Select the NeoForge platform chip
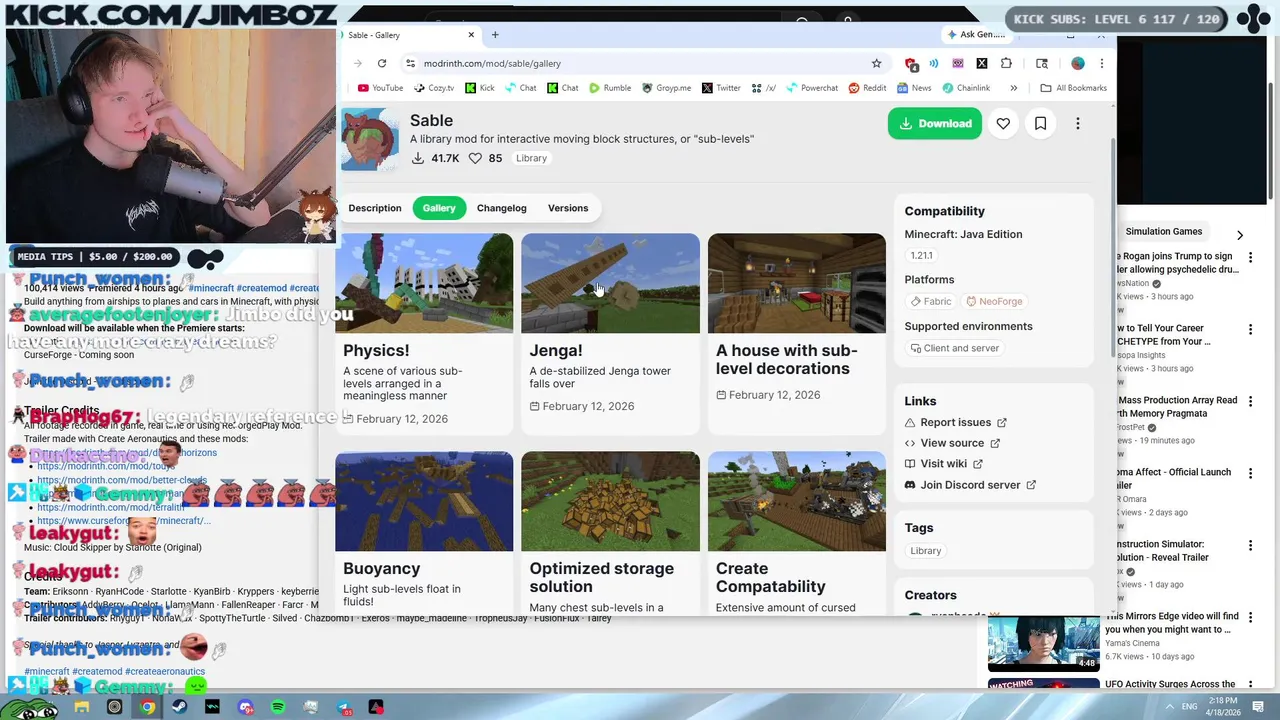The height and width of the screenshot is (720, 1280). tap(994, 301)
